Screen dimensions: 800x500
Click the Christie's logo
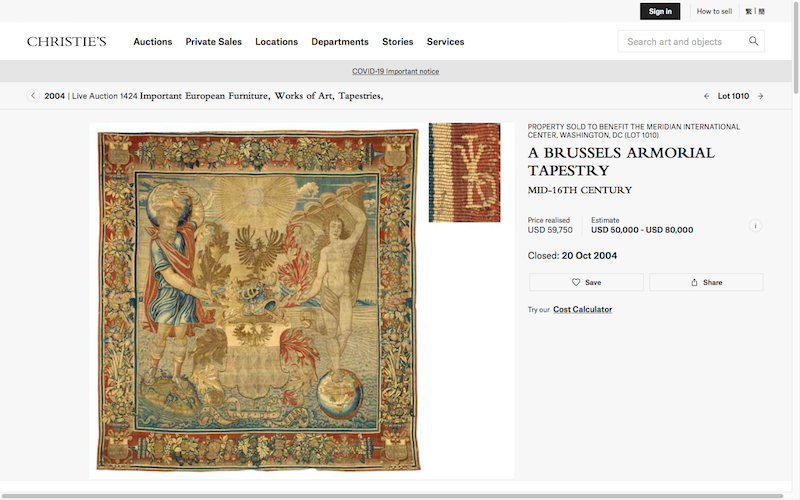click(x=67, y=41)
